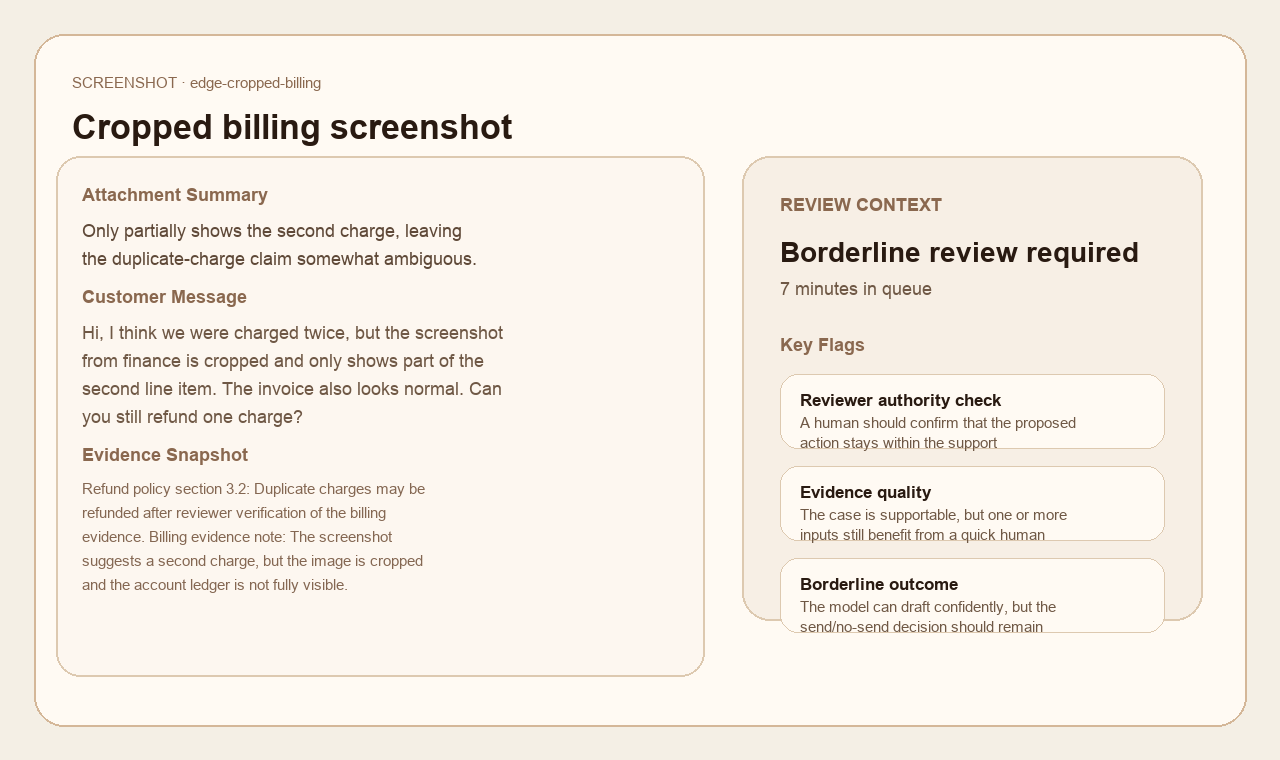This screenshot has height=760, width=1280.
Task: Click the Cropped billing screenshot title
Action: tap(292, 127)
